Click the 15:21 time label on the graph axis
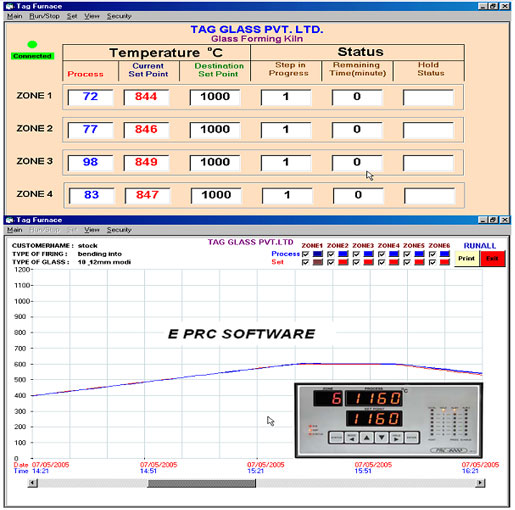Viewport: 515px width, 510px height. pos(255,471)
